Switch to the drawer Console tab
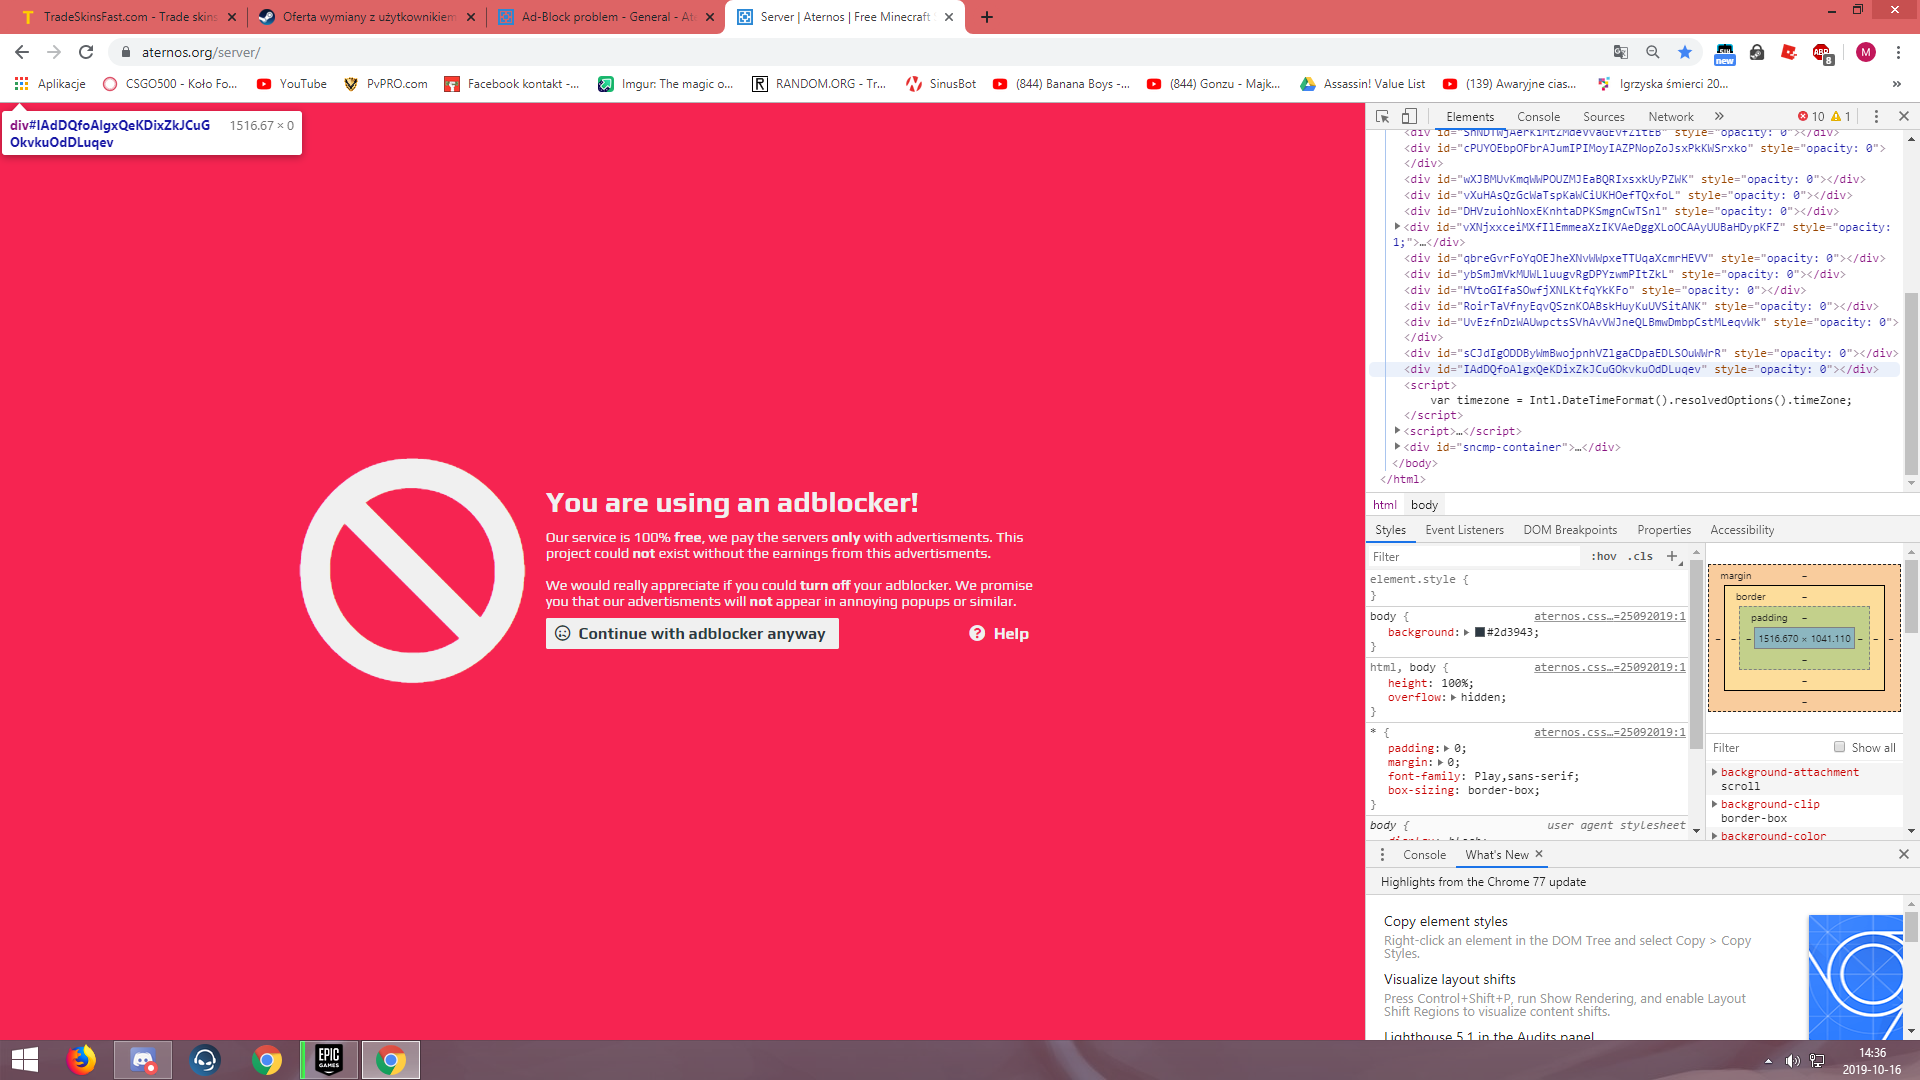The height and width of the screenshot is (1080, 1920). click(x=1424, y=855)
